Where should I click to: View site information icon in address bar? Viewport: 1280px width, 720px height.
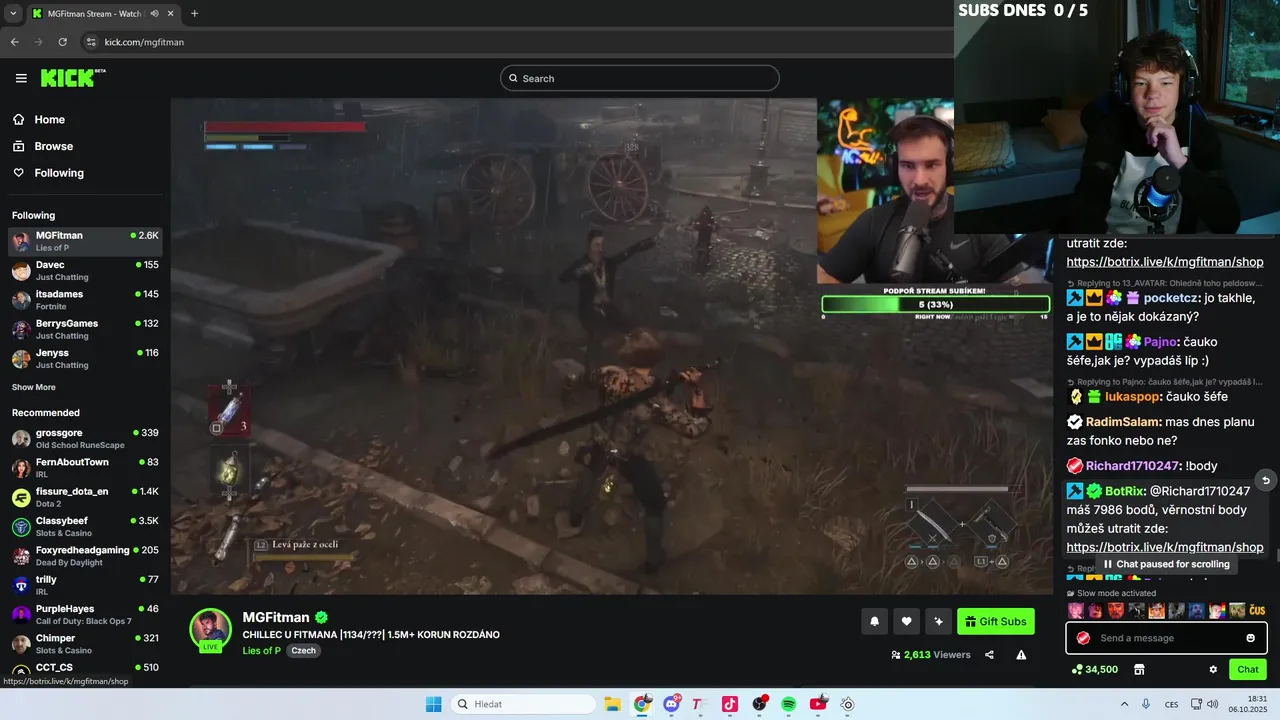click(91, 42)
